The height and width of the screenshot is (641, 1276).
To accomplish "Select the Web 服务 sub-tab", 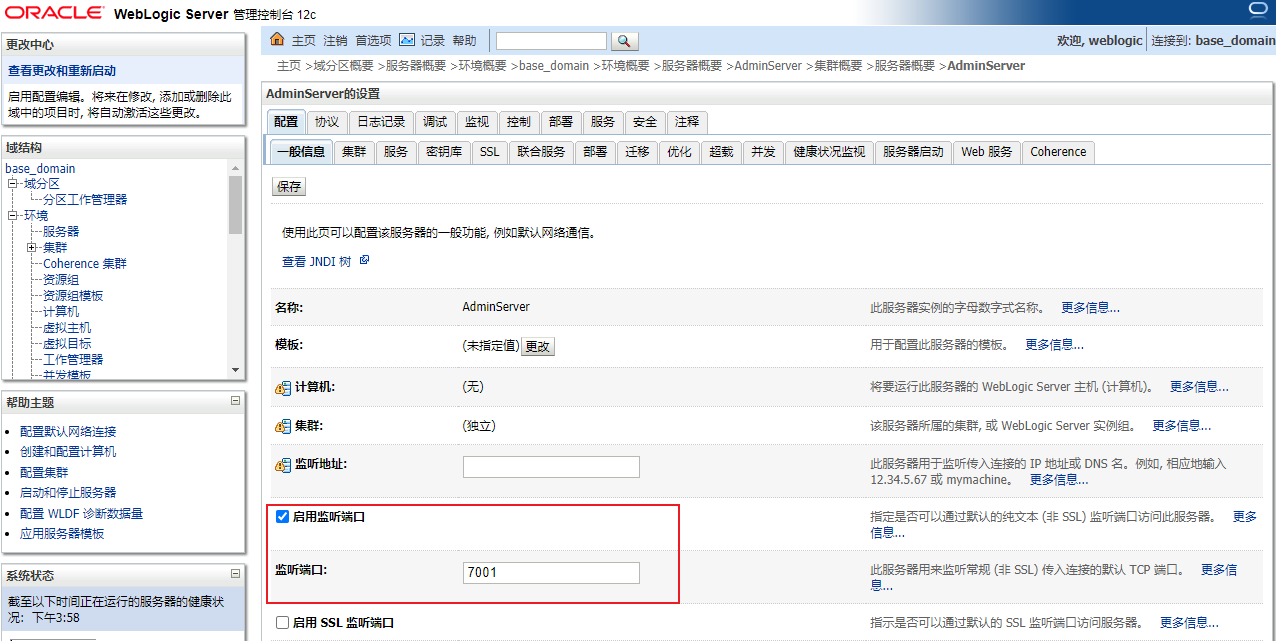I will 987,152.
